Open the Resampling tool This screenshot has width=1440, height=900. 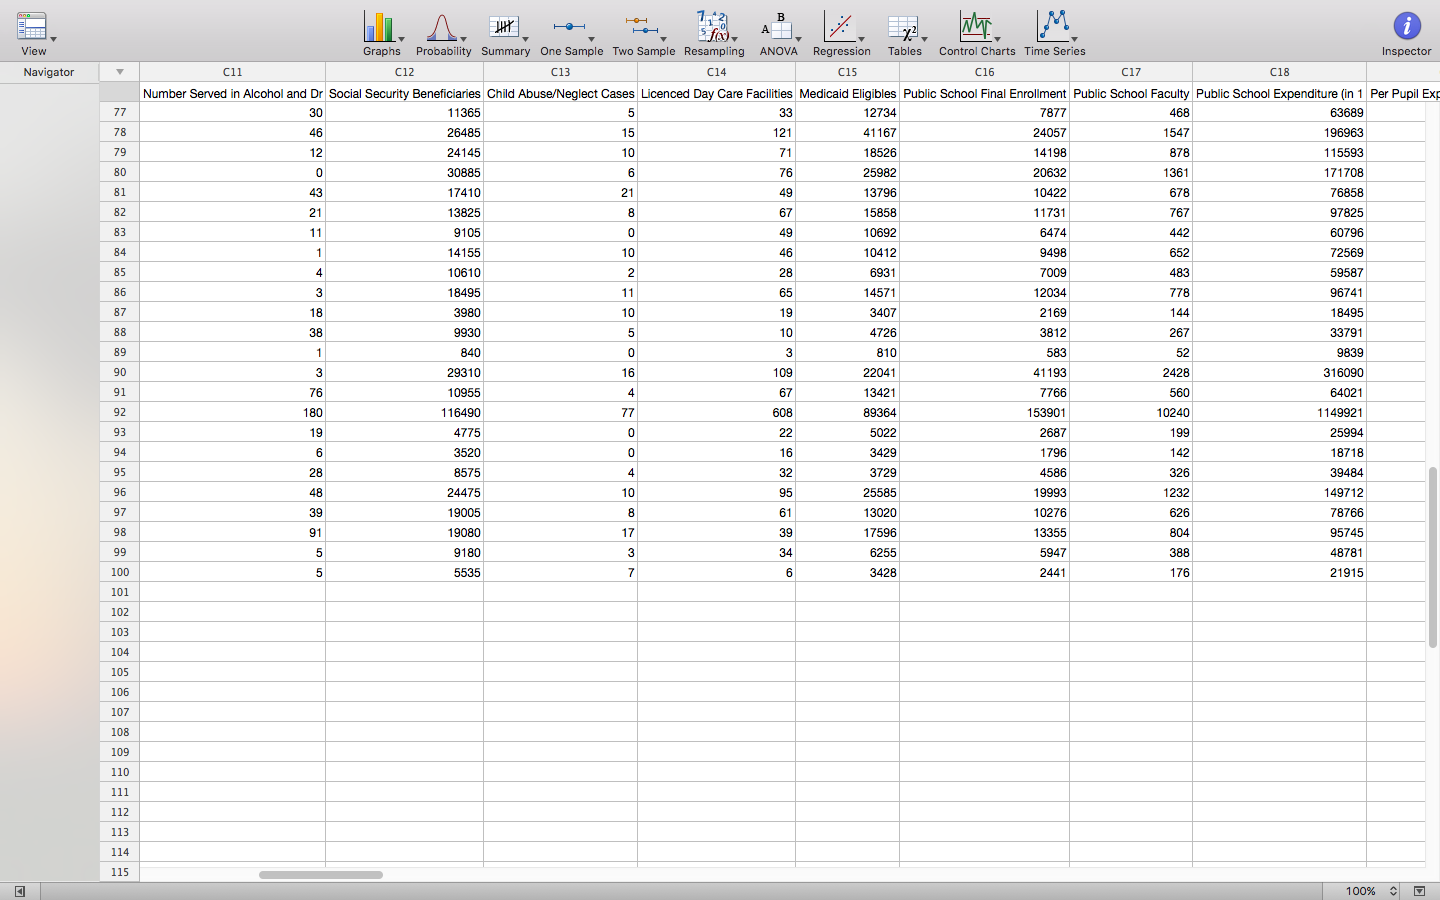pyautogui.click(x=713, y=33)
